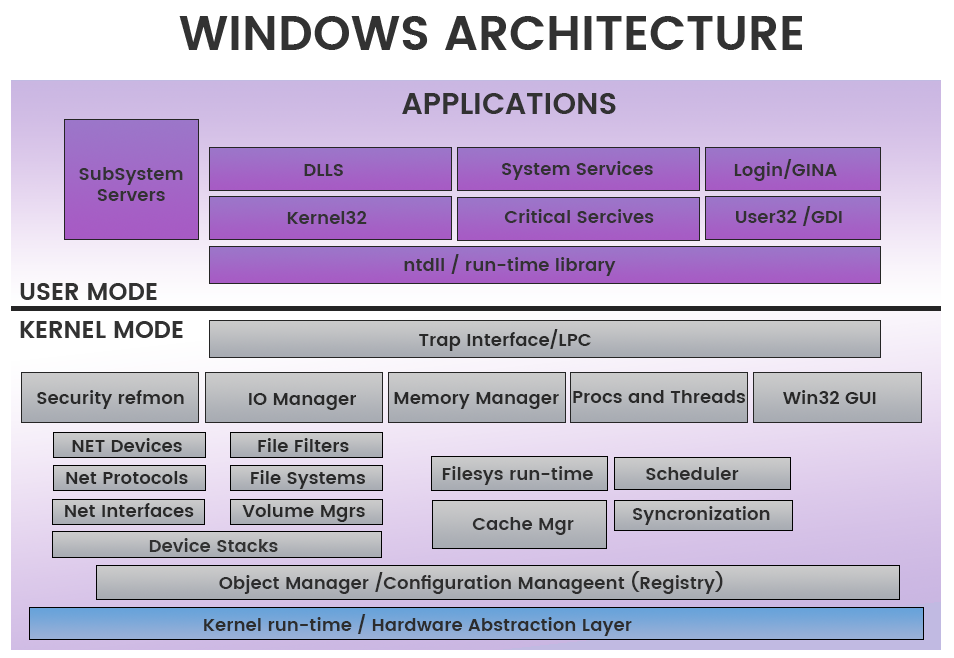This screenshot has width=954, height=658.
Task: Select the DLLS block
Action: point(331,169)
